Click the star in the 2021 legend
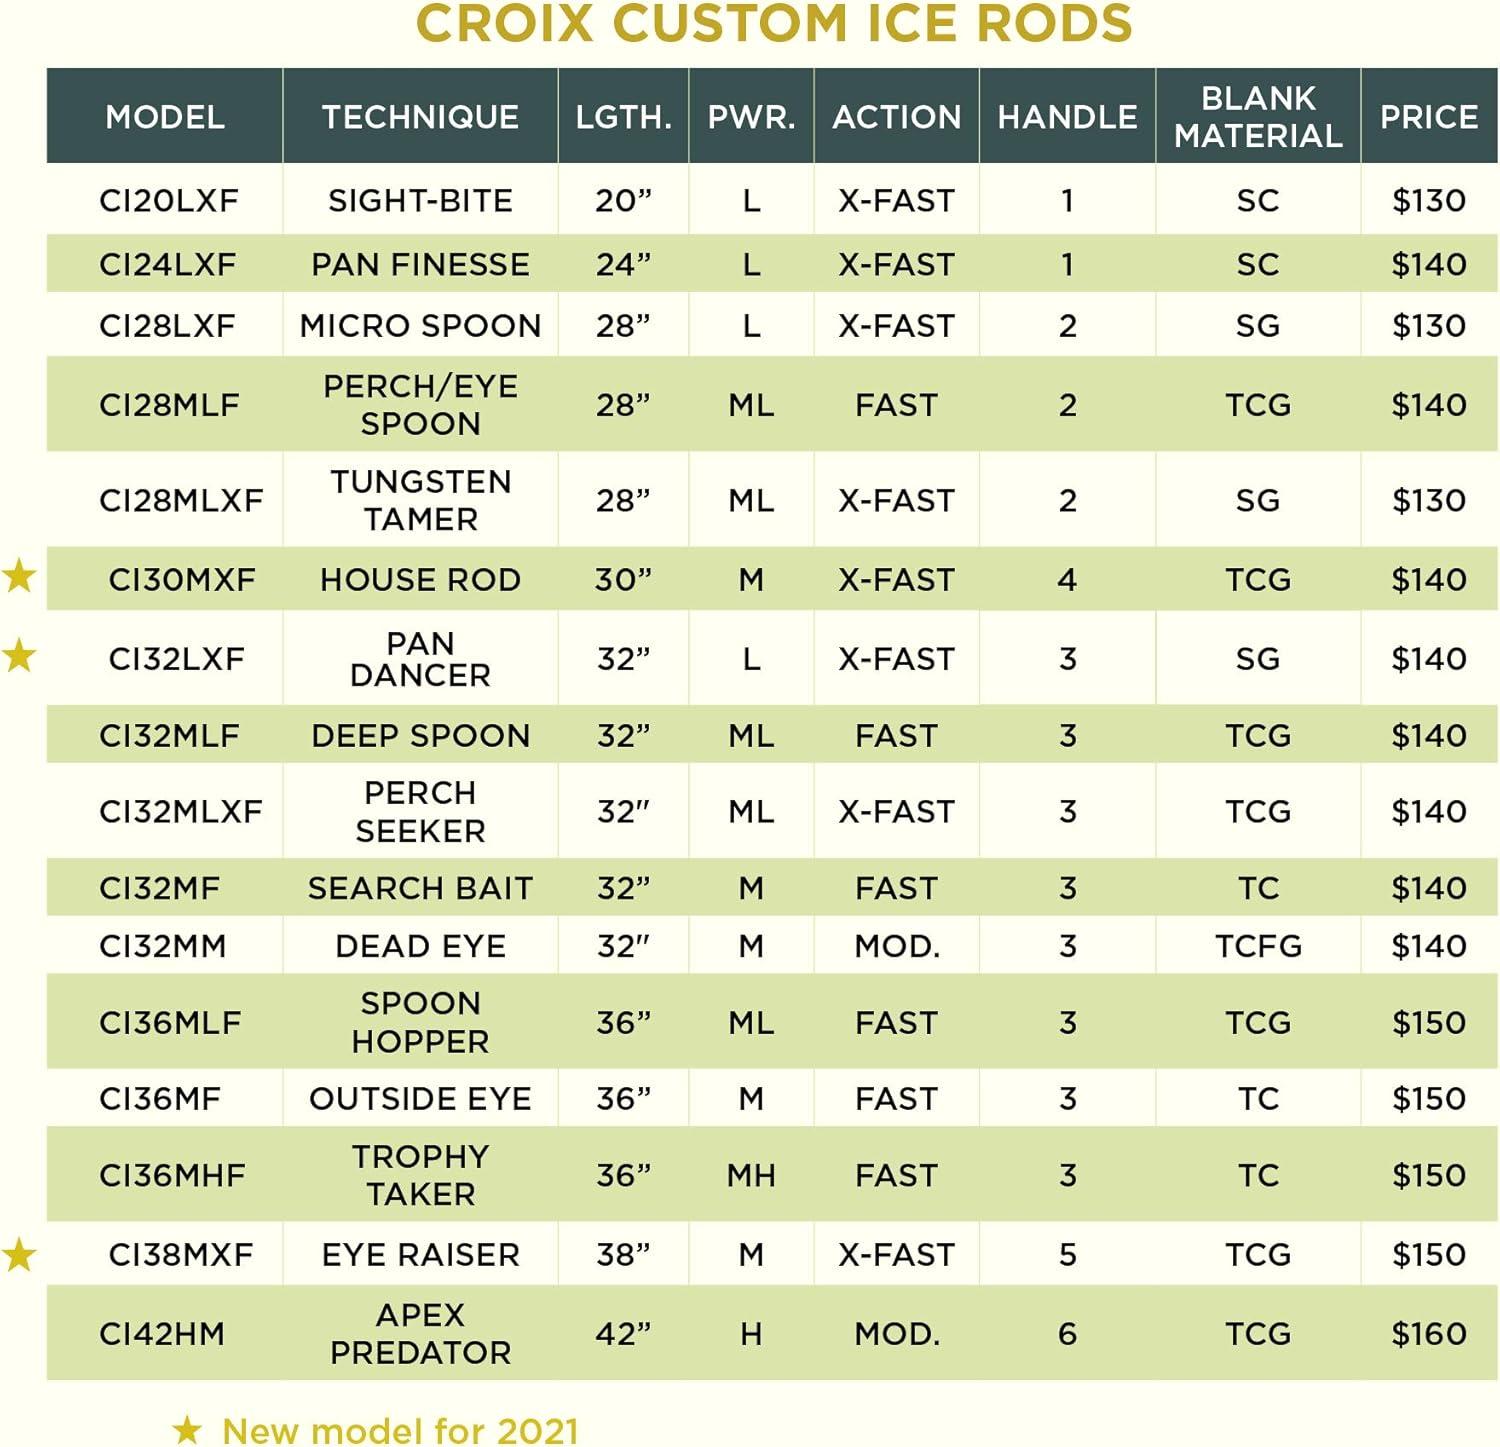Viewport: 1500px width, 1447px height. point(187,1430)
